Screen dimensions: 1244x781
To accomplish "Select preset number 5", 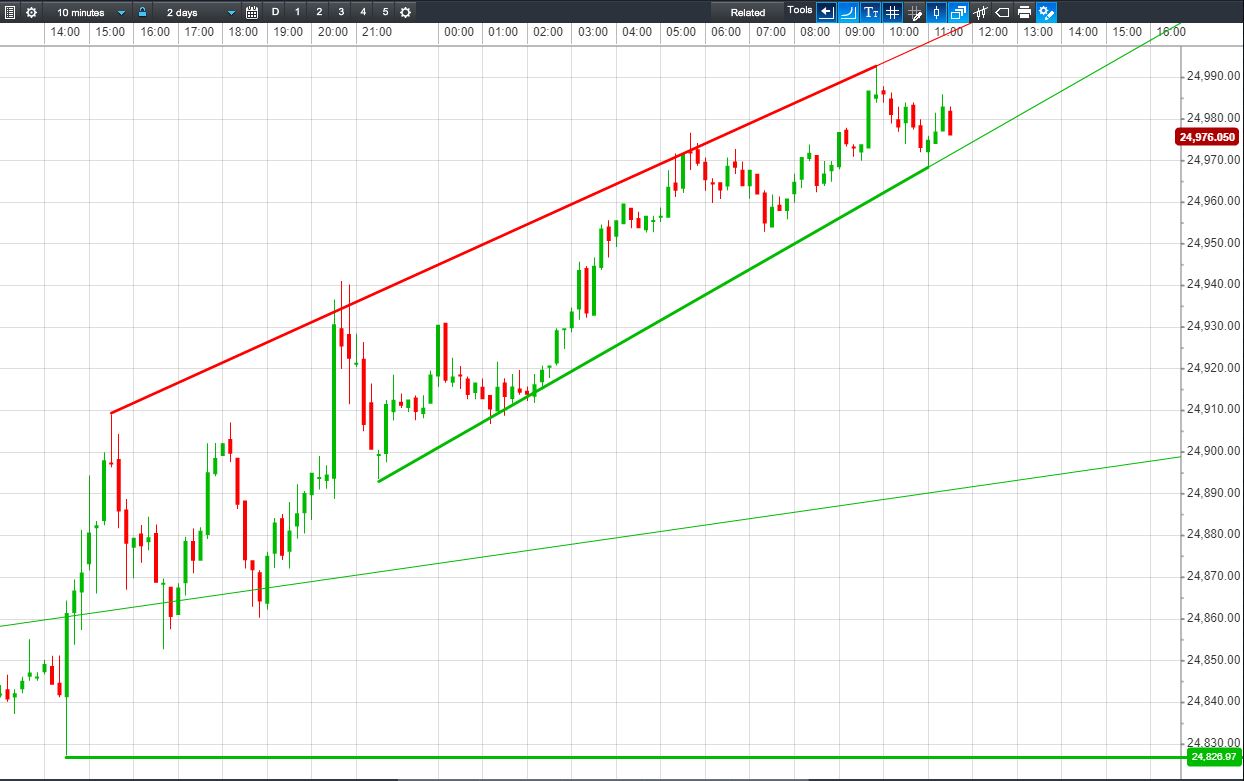I will [x=385, y=12].
